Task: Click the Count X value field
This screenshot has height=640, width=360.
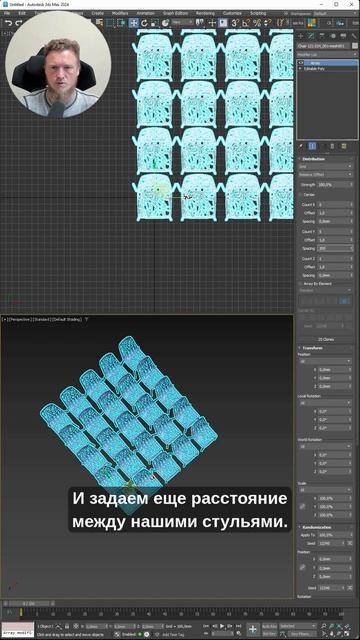Action: [x=336, y=204]
